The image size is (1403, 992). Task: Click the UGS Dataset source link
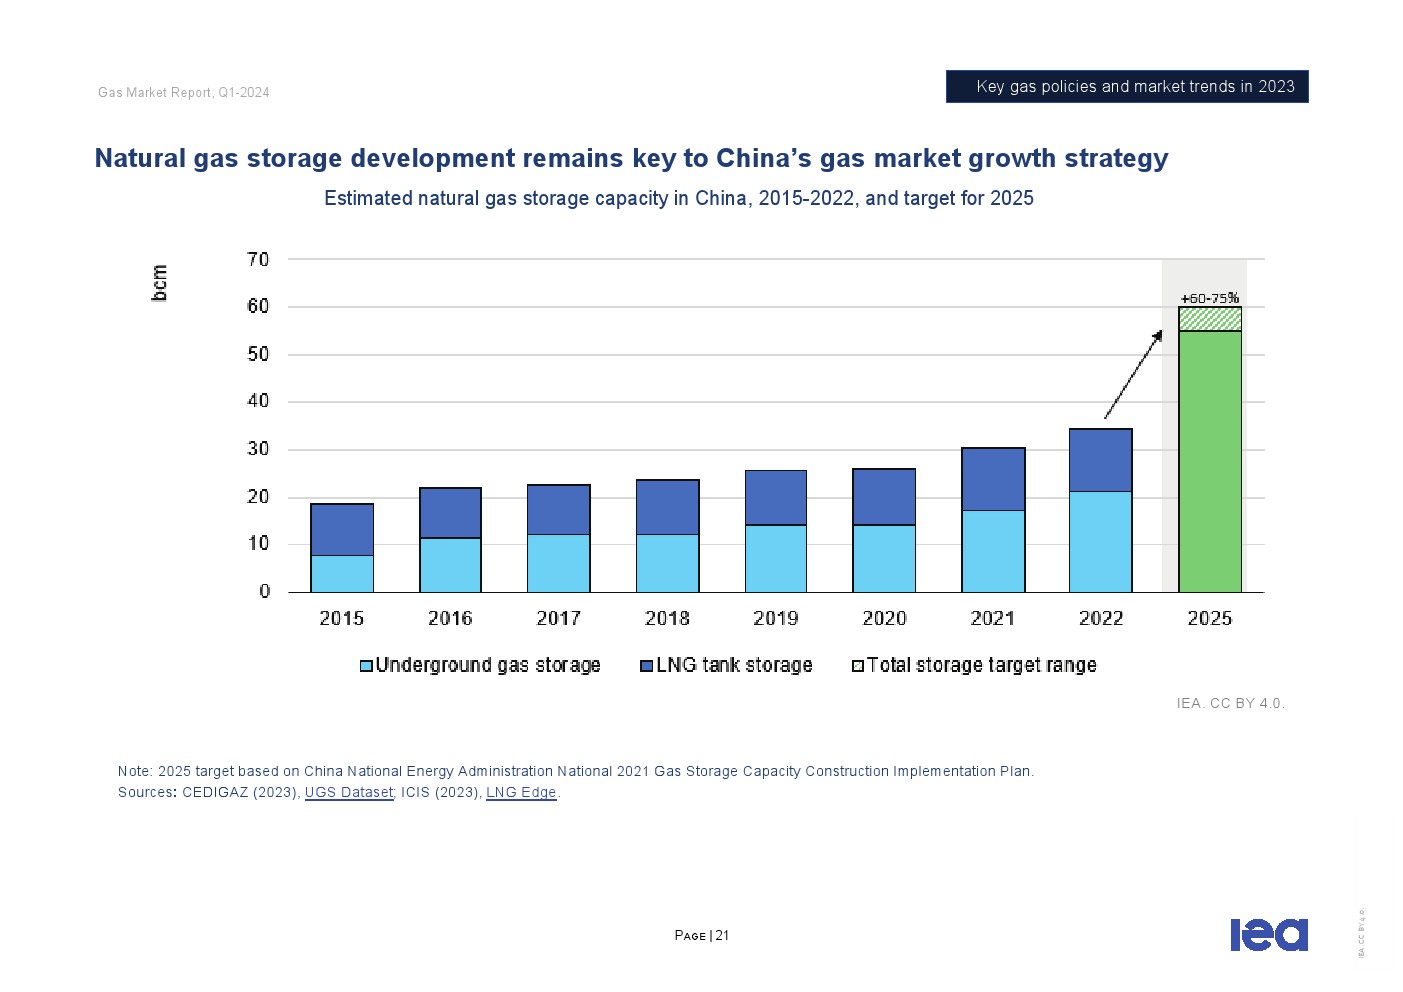349,793
